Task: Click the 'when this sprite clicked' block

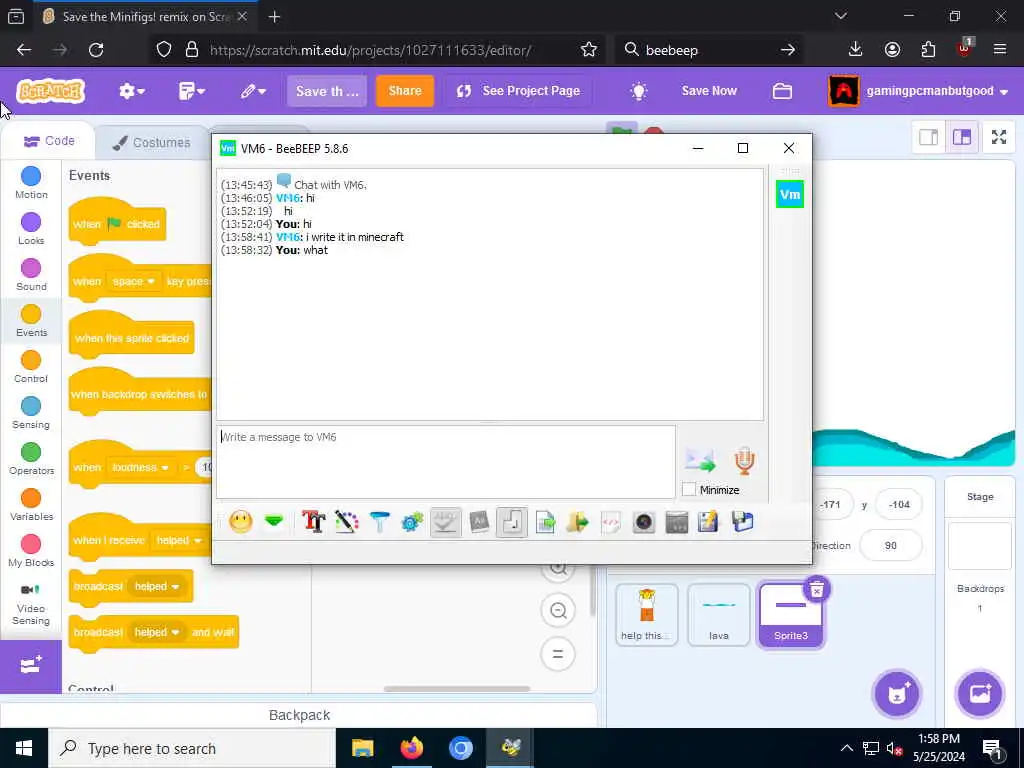Action: (131, 338)
